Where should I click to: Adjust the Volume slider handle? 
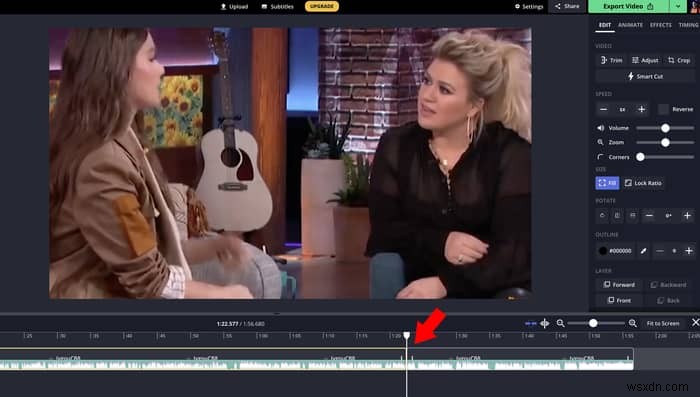(x=665, y=128)
